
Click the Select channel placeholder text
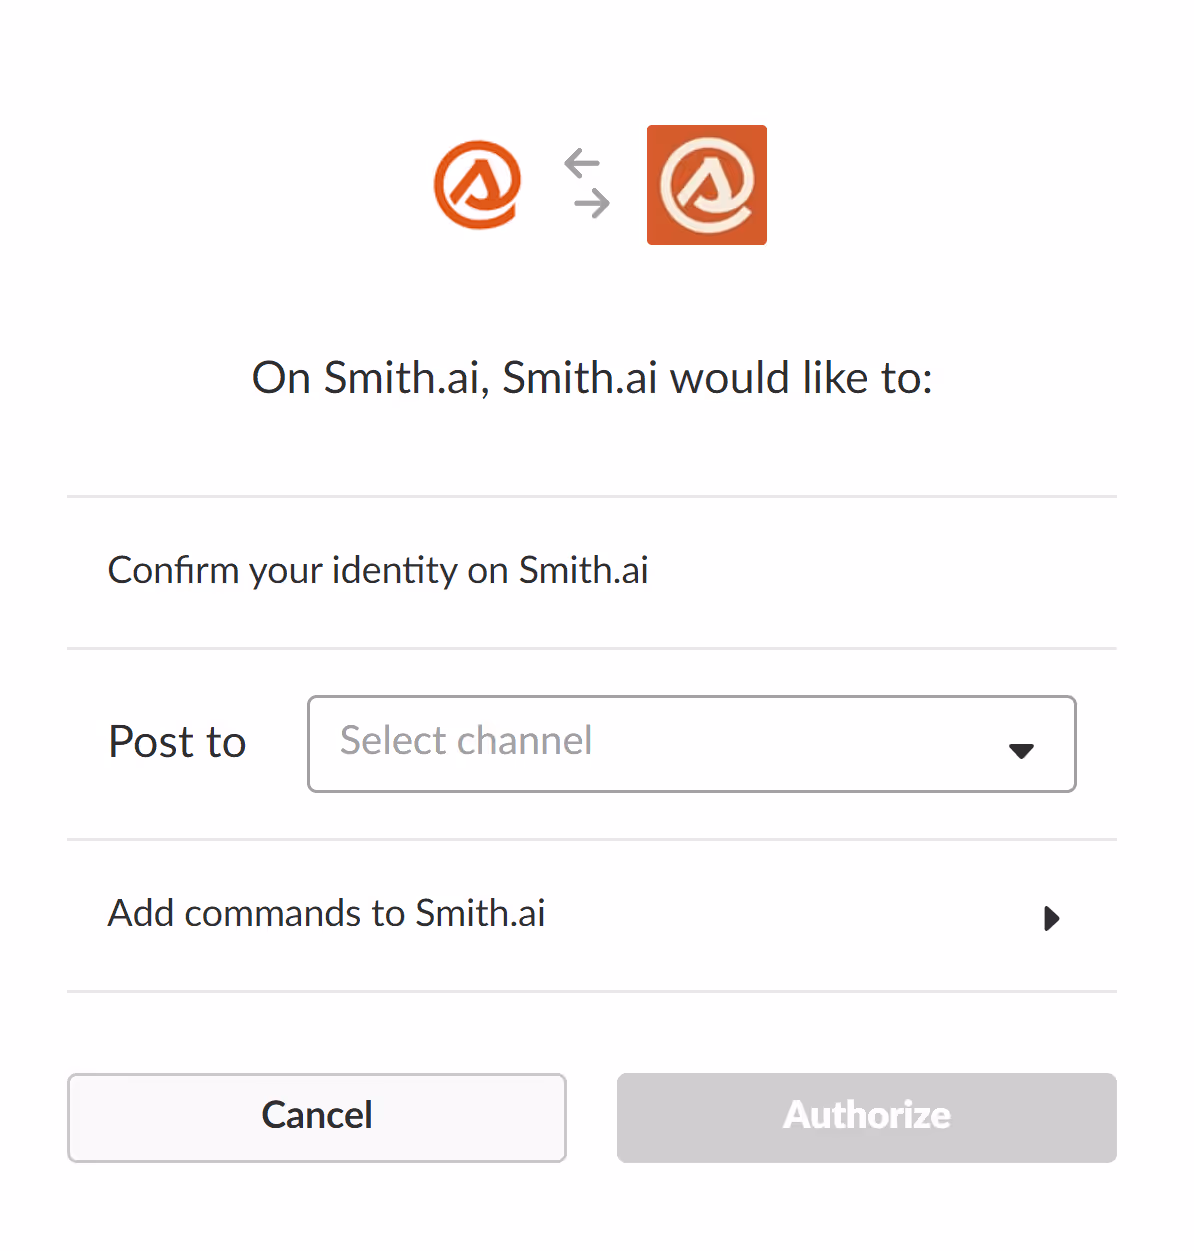tap(466, 742)
